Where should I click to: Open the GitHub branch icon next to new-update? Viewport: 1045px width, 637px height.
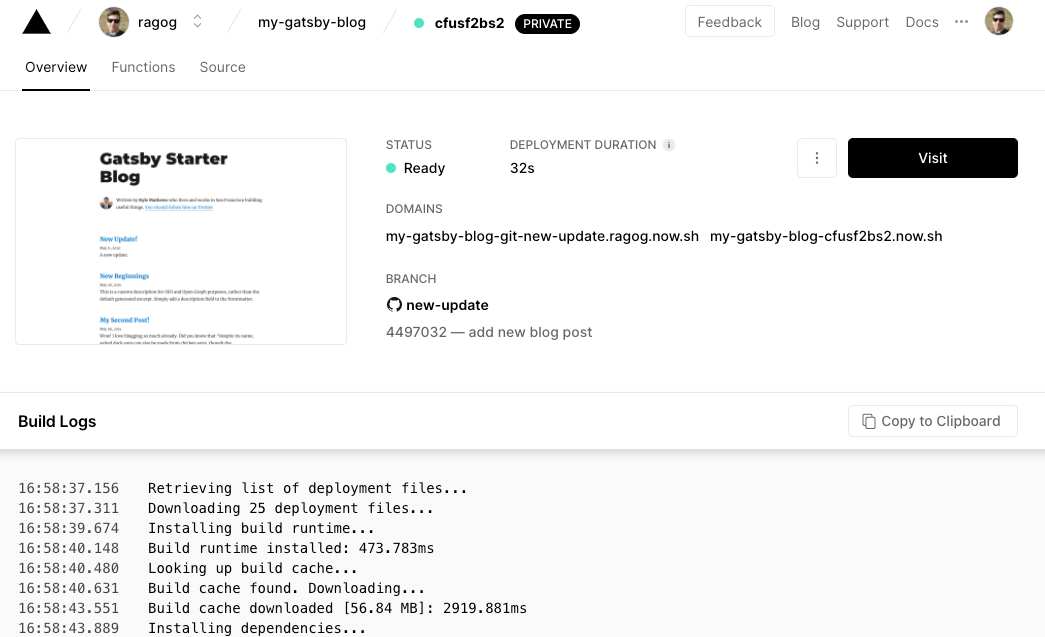(x=394, y=304)
